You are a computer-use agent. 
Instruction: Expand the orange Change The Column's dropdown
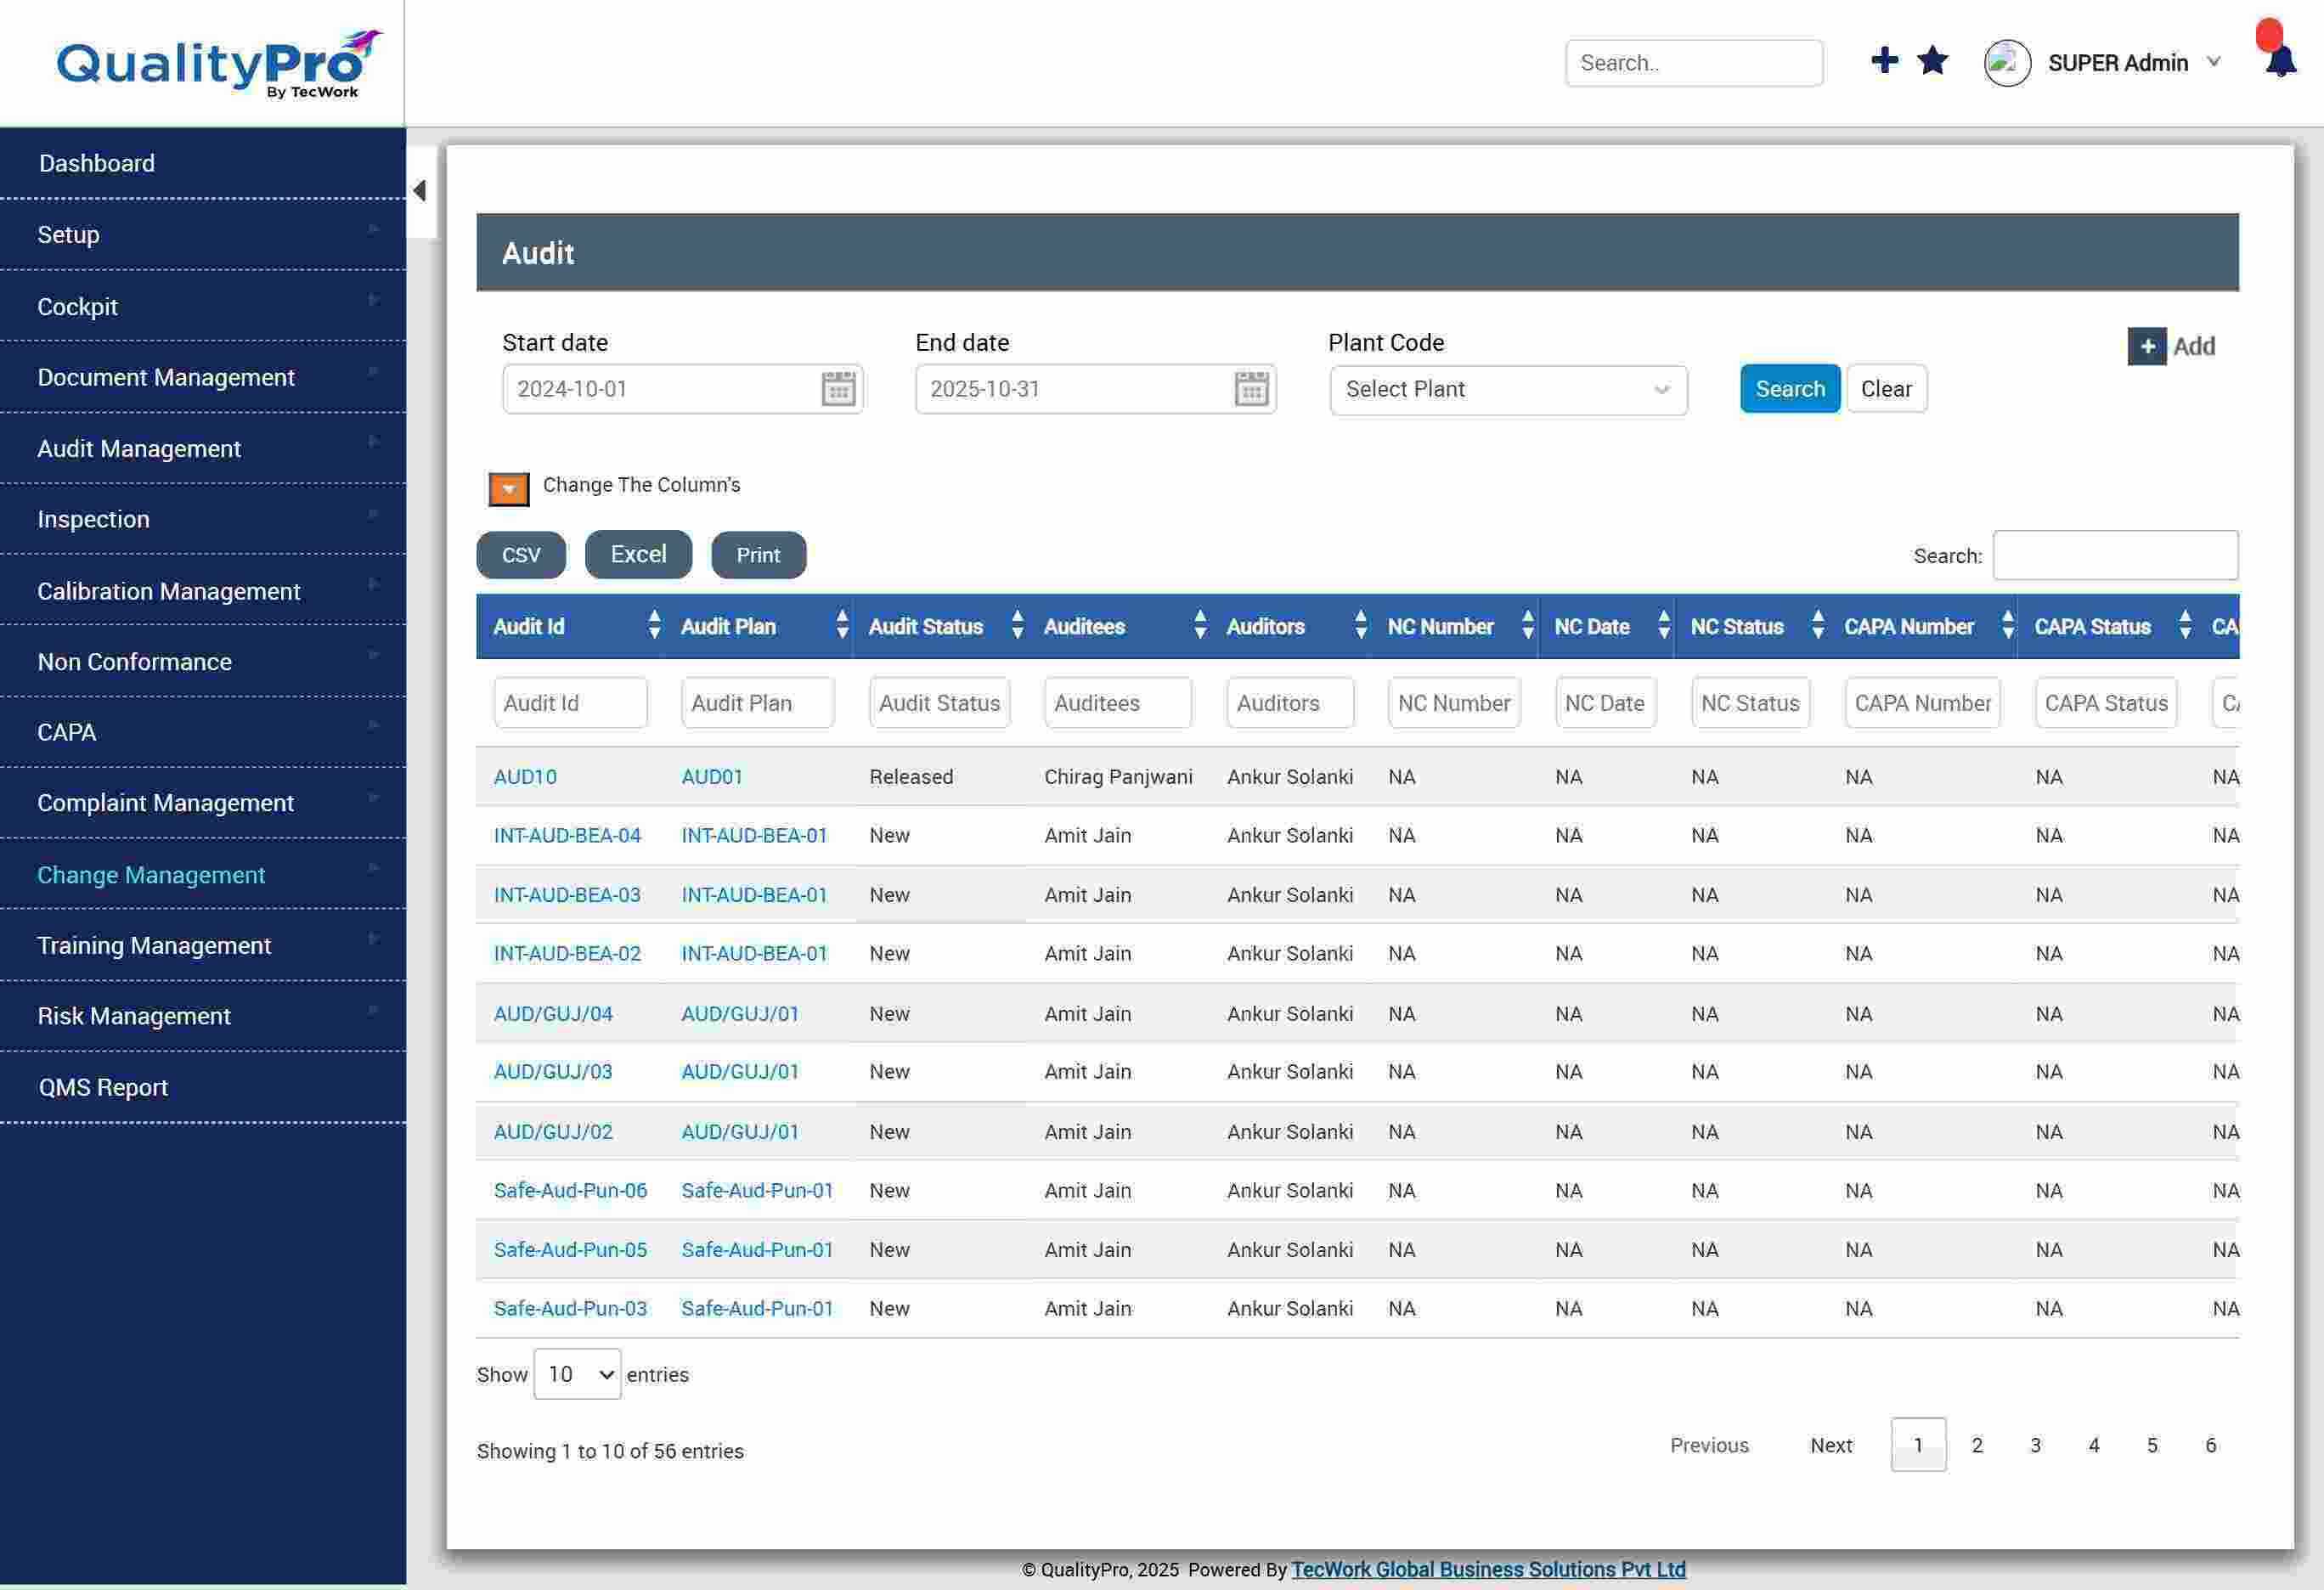(508, 488)
